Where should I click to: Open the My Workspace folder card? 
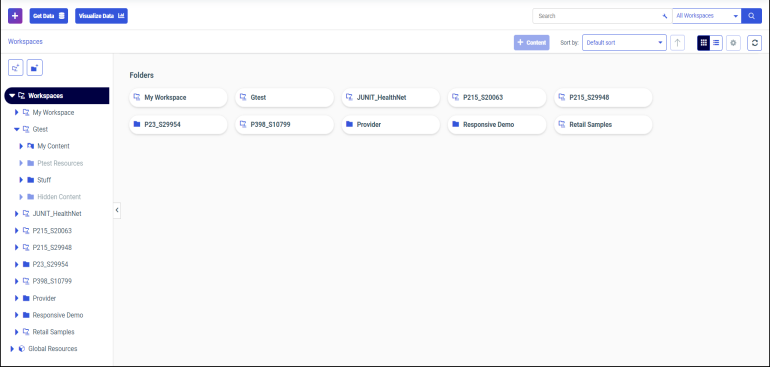[x=178, y=97]
